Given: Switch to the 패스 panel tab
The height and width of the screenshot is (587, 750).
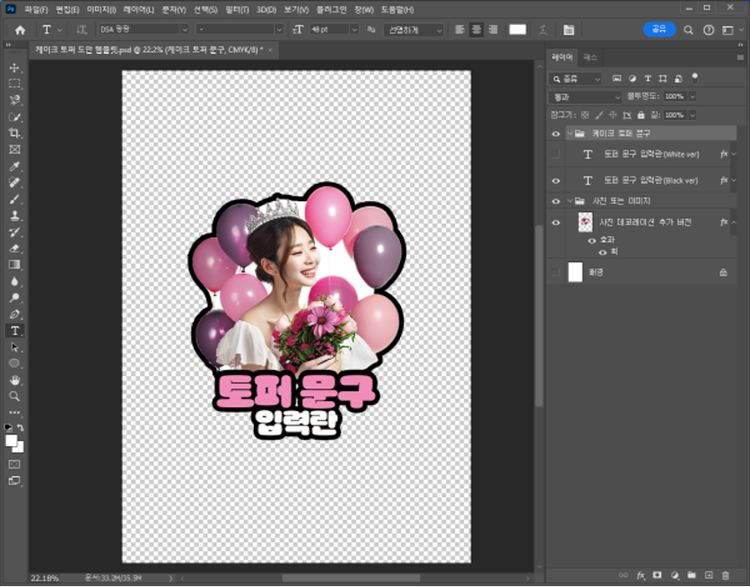Looking at the screenshot, I should (591, 57).
